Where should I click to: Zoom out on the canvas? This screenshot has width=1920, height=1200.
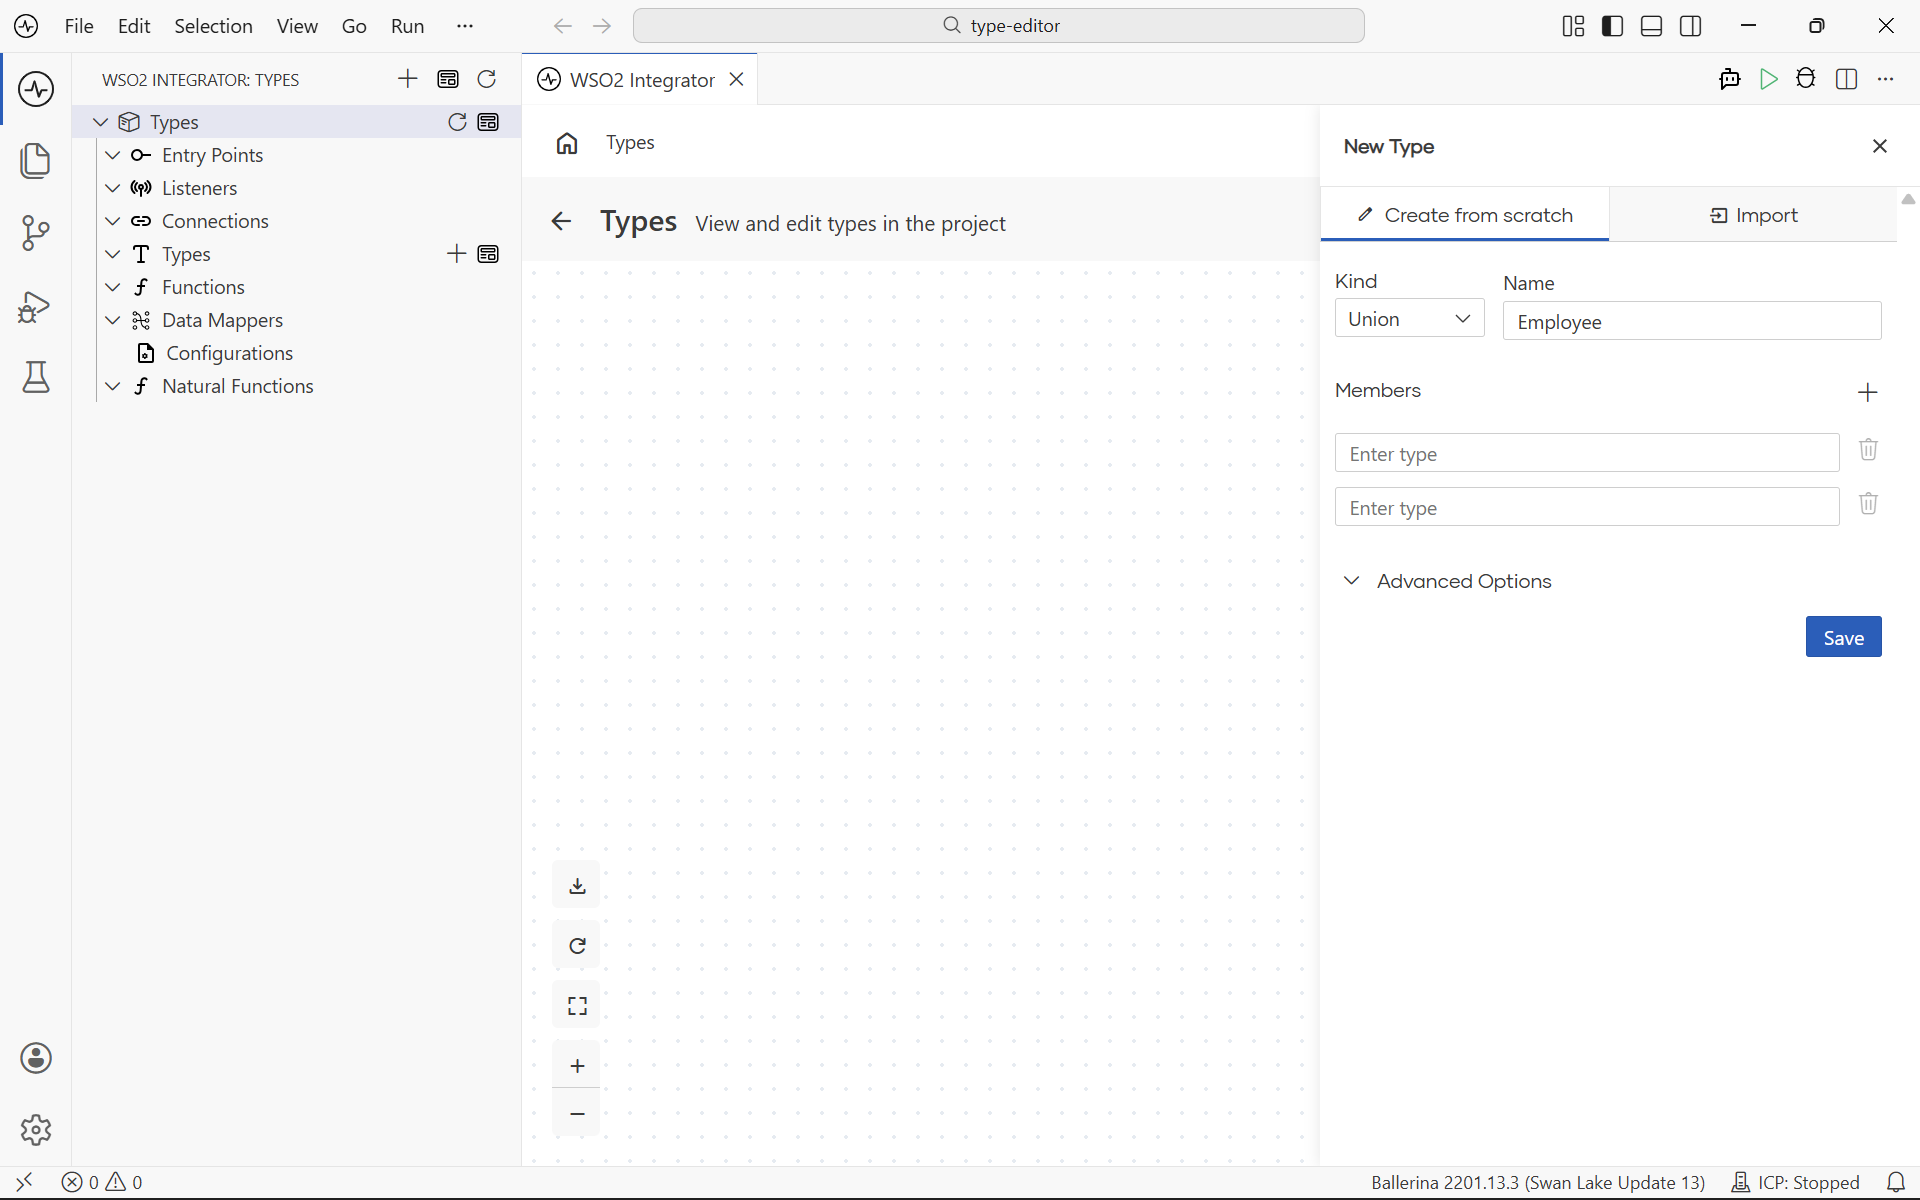coord(577,1113)
